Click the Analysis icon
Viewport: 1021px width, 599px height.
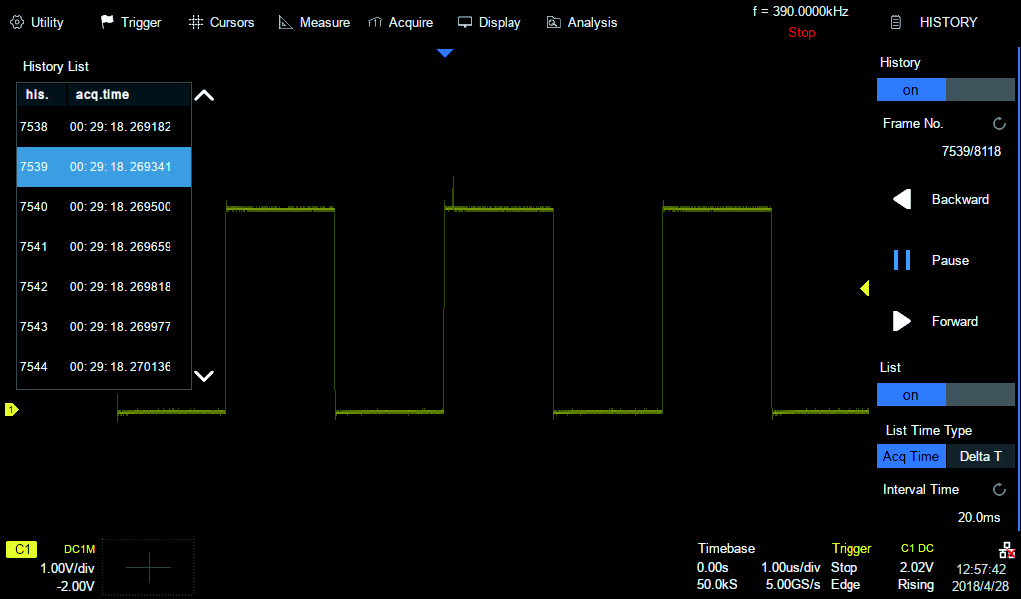(553, 22)
